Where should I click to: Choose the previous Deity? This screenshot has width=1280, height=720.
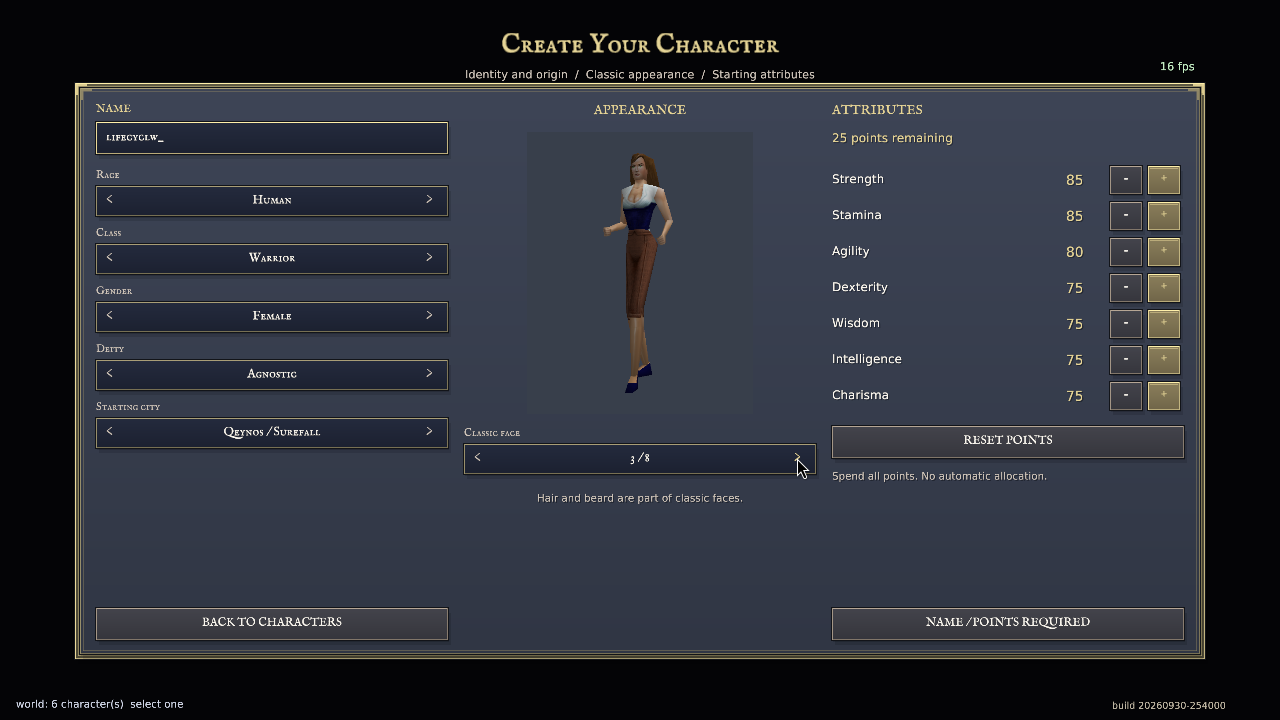click(110, 374)
